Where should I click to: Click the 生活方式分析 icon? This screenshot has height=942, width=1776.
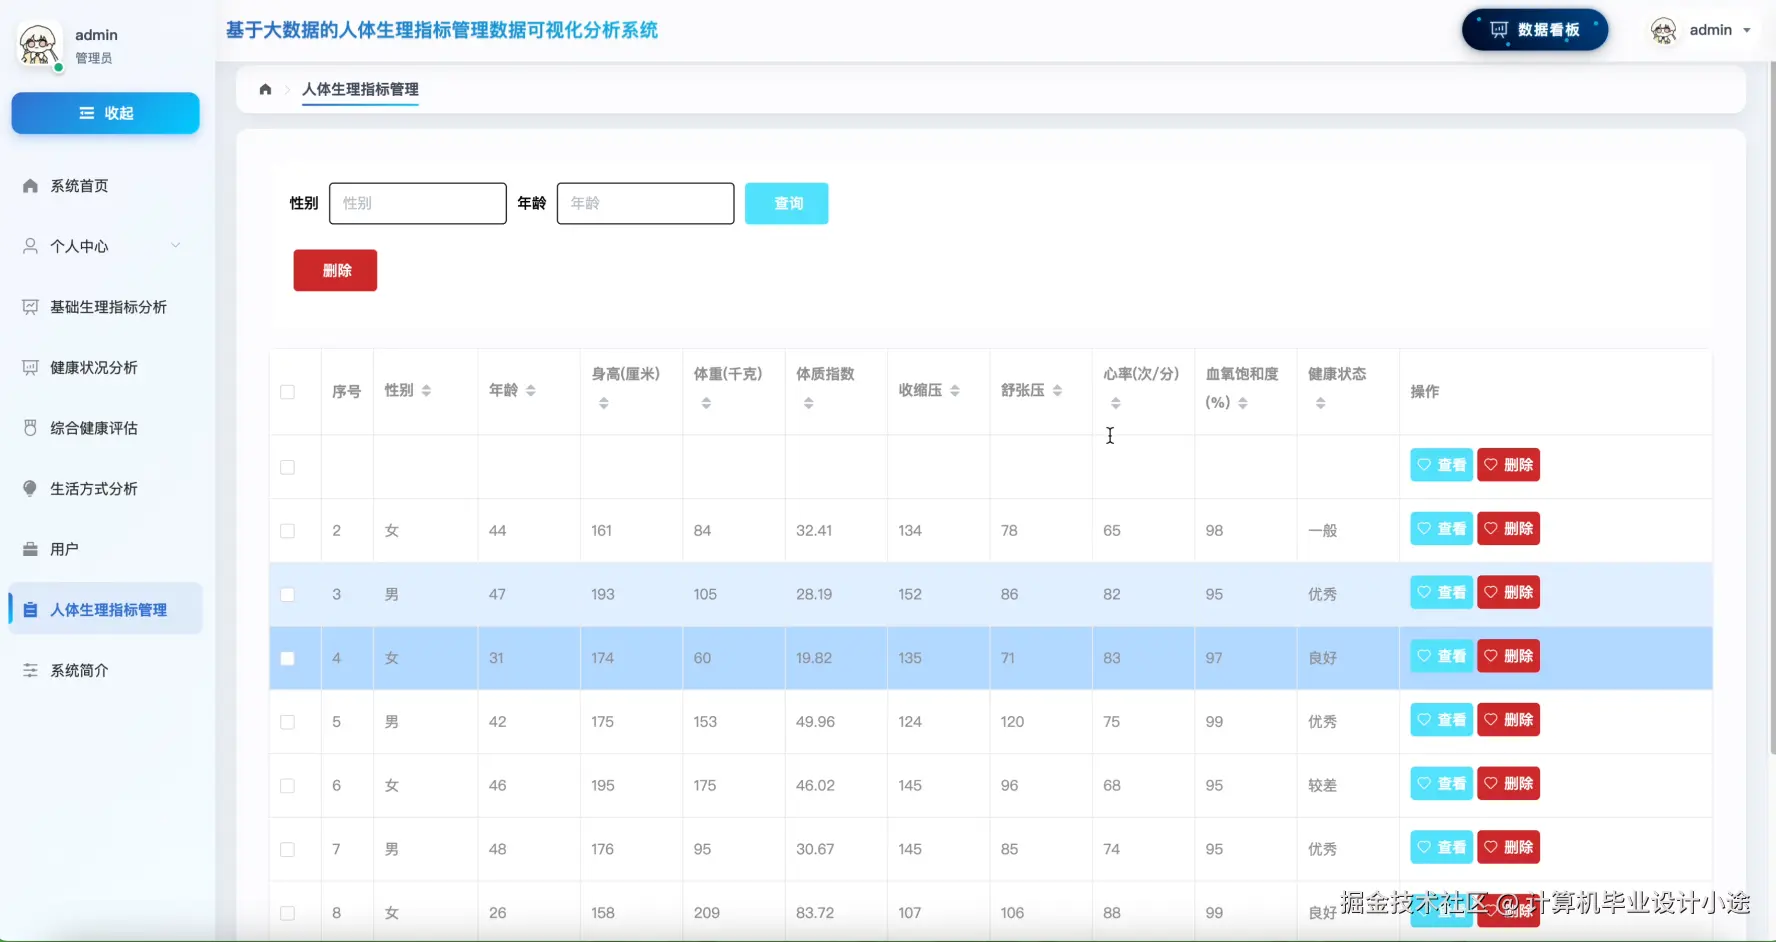29,488
